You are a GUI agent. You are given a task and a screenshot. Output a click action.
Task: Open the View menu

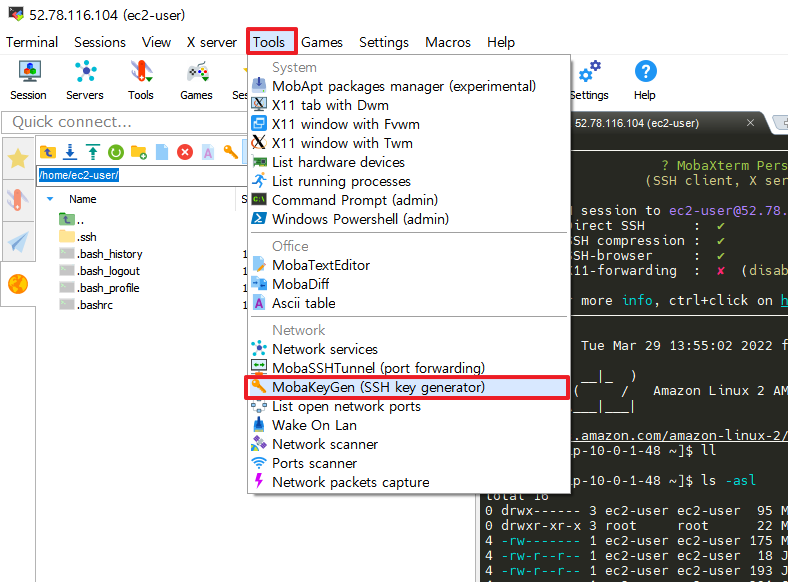(156, 42)
